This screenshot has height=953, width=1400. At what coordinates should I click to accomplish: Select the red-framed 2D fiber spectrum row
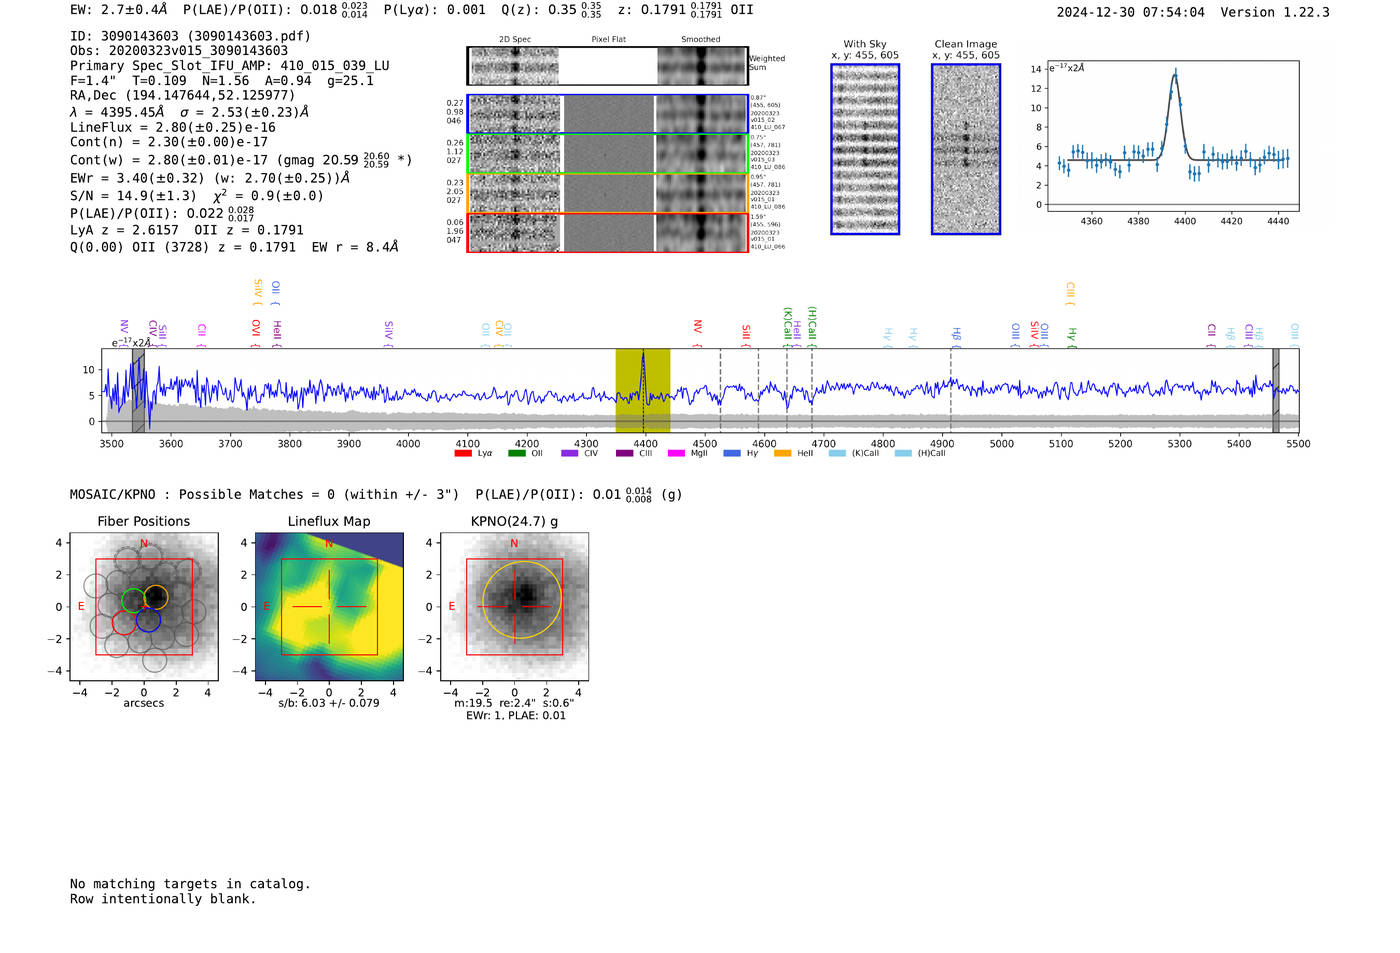(x=607, y=232)
